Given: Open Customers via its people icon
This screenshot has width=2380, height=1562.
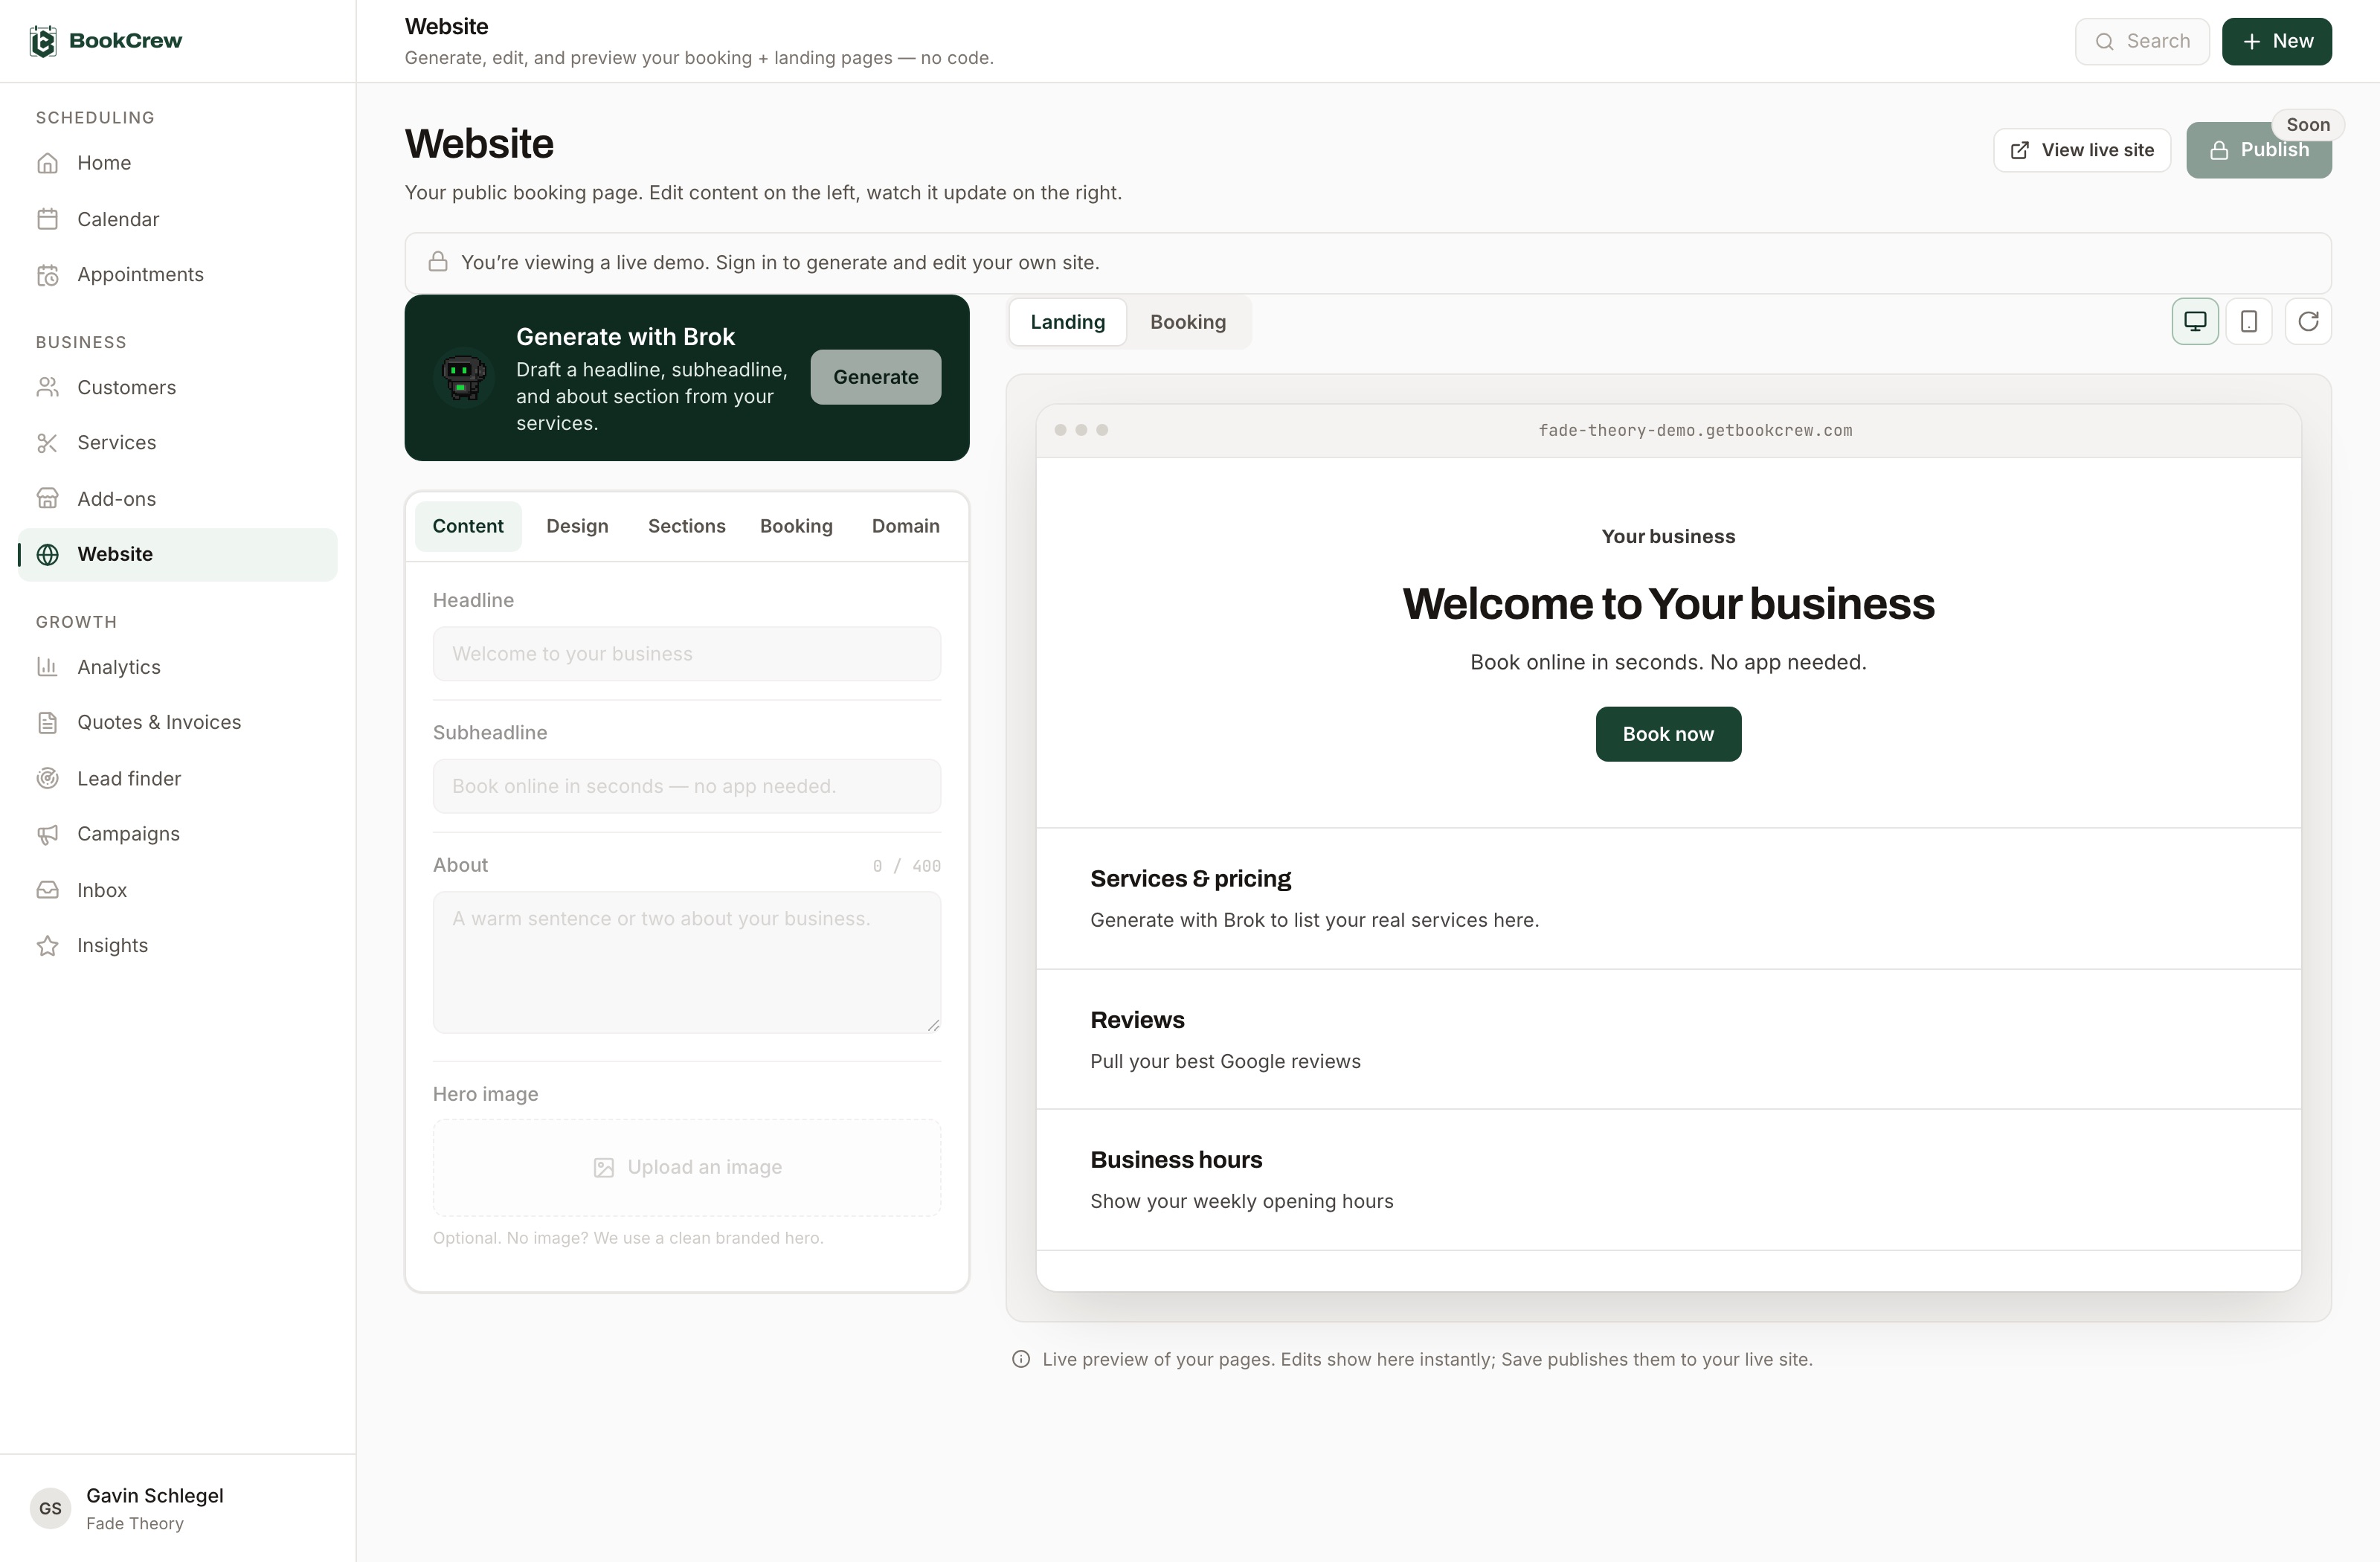Looking at the screenshot, I should [x=47, y=387].
